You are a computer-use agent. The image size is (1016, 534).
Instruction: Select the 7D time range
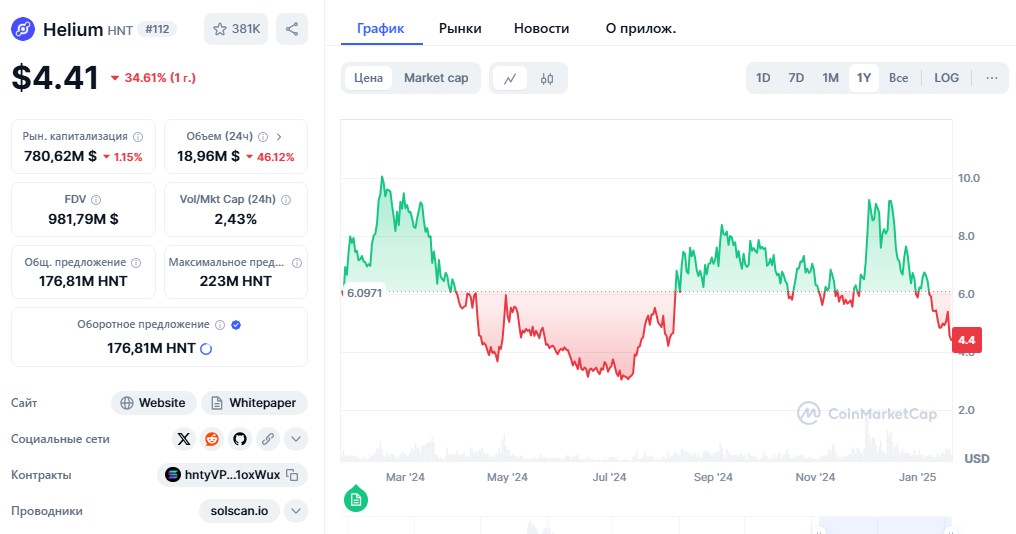pos(796,78)
